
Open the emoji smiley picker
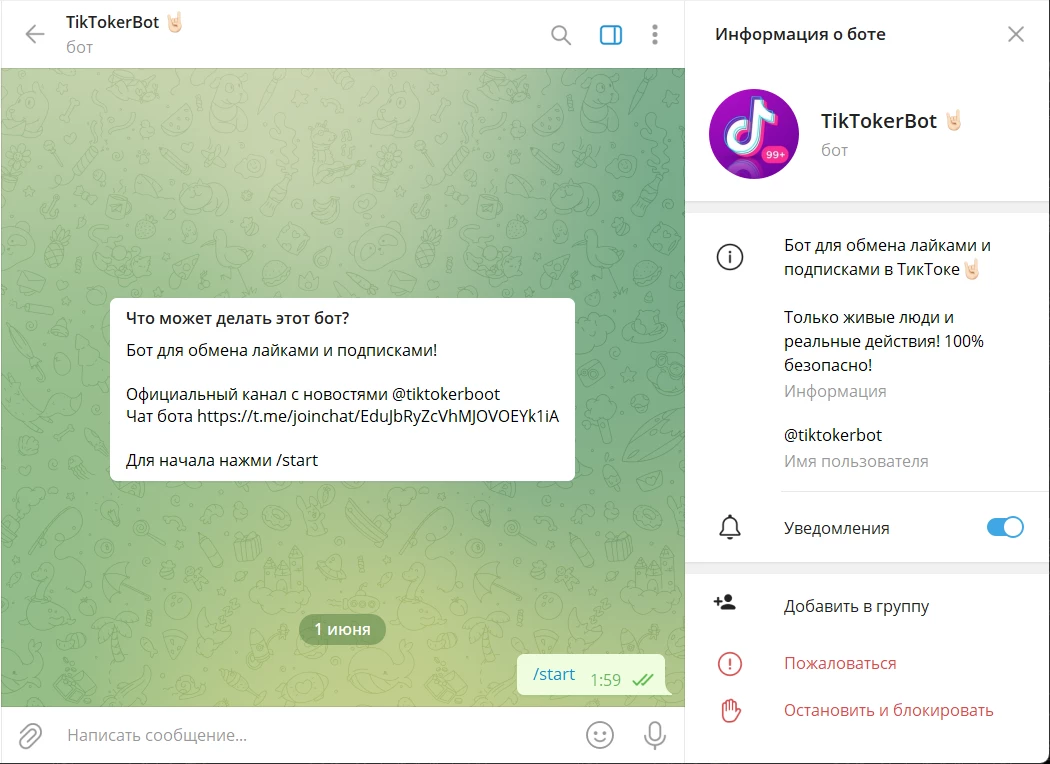point(600,735)
